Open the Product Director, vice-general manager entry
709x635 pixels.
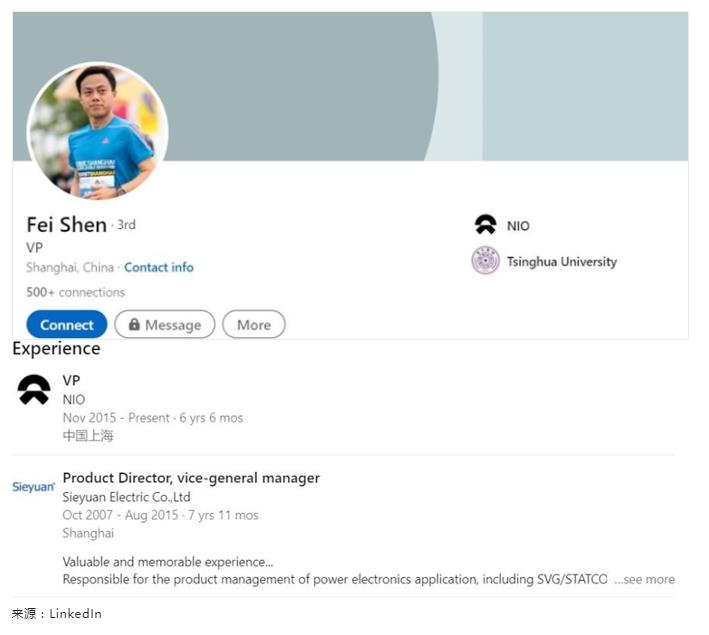pyautogui.click(x=191, y=478)
